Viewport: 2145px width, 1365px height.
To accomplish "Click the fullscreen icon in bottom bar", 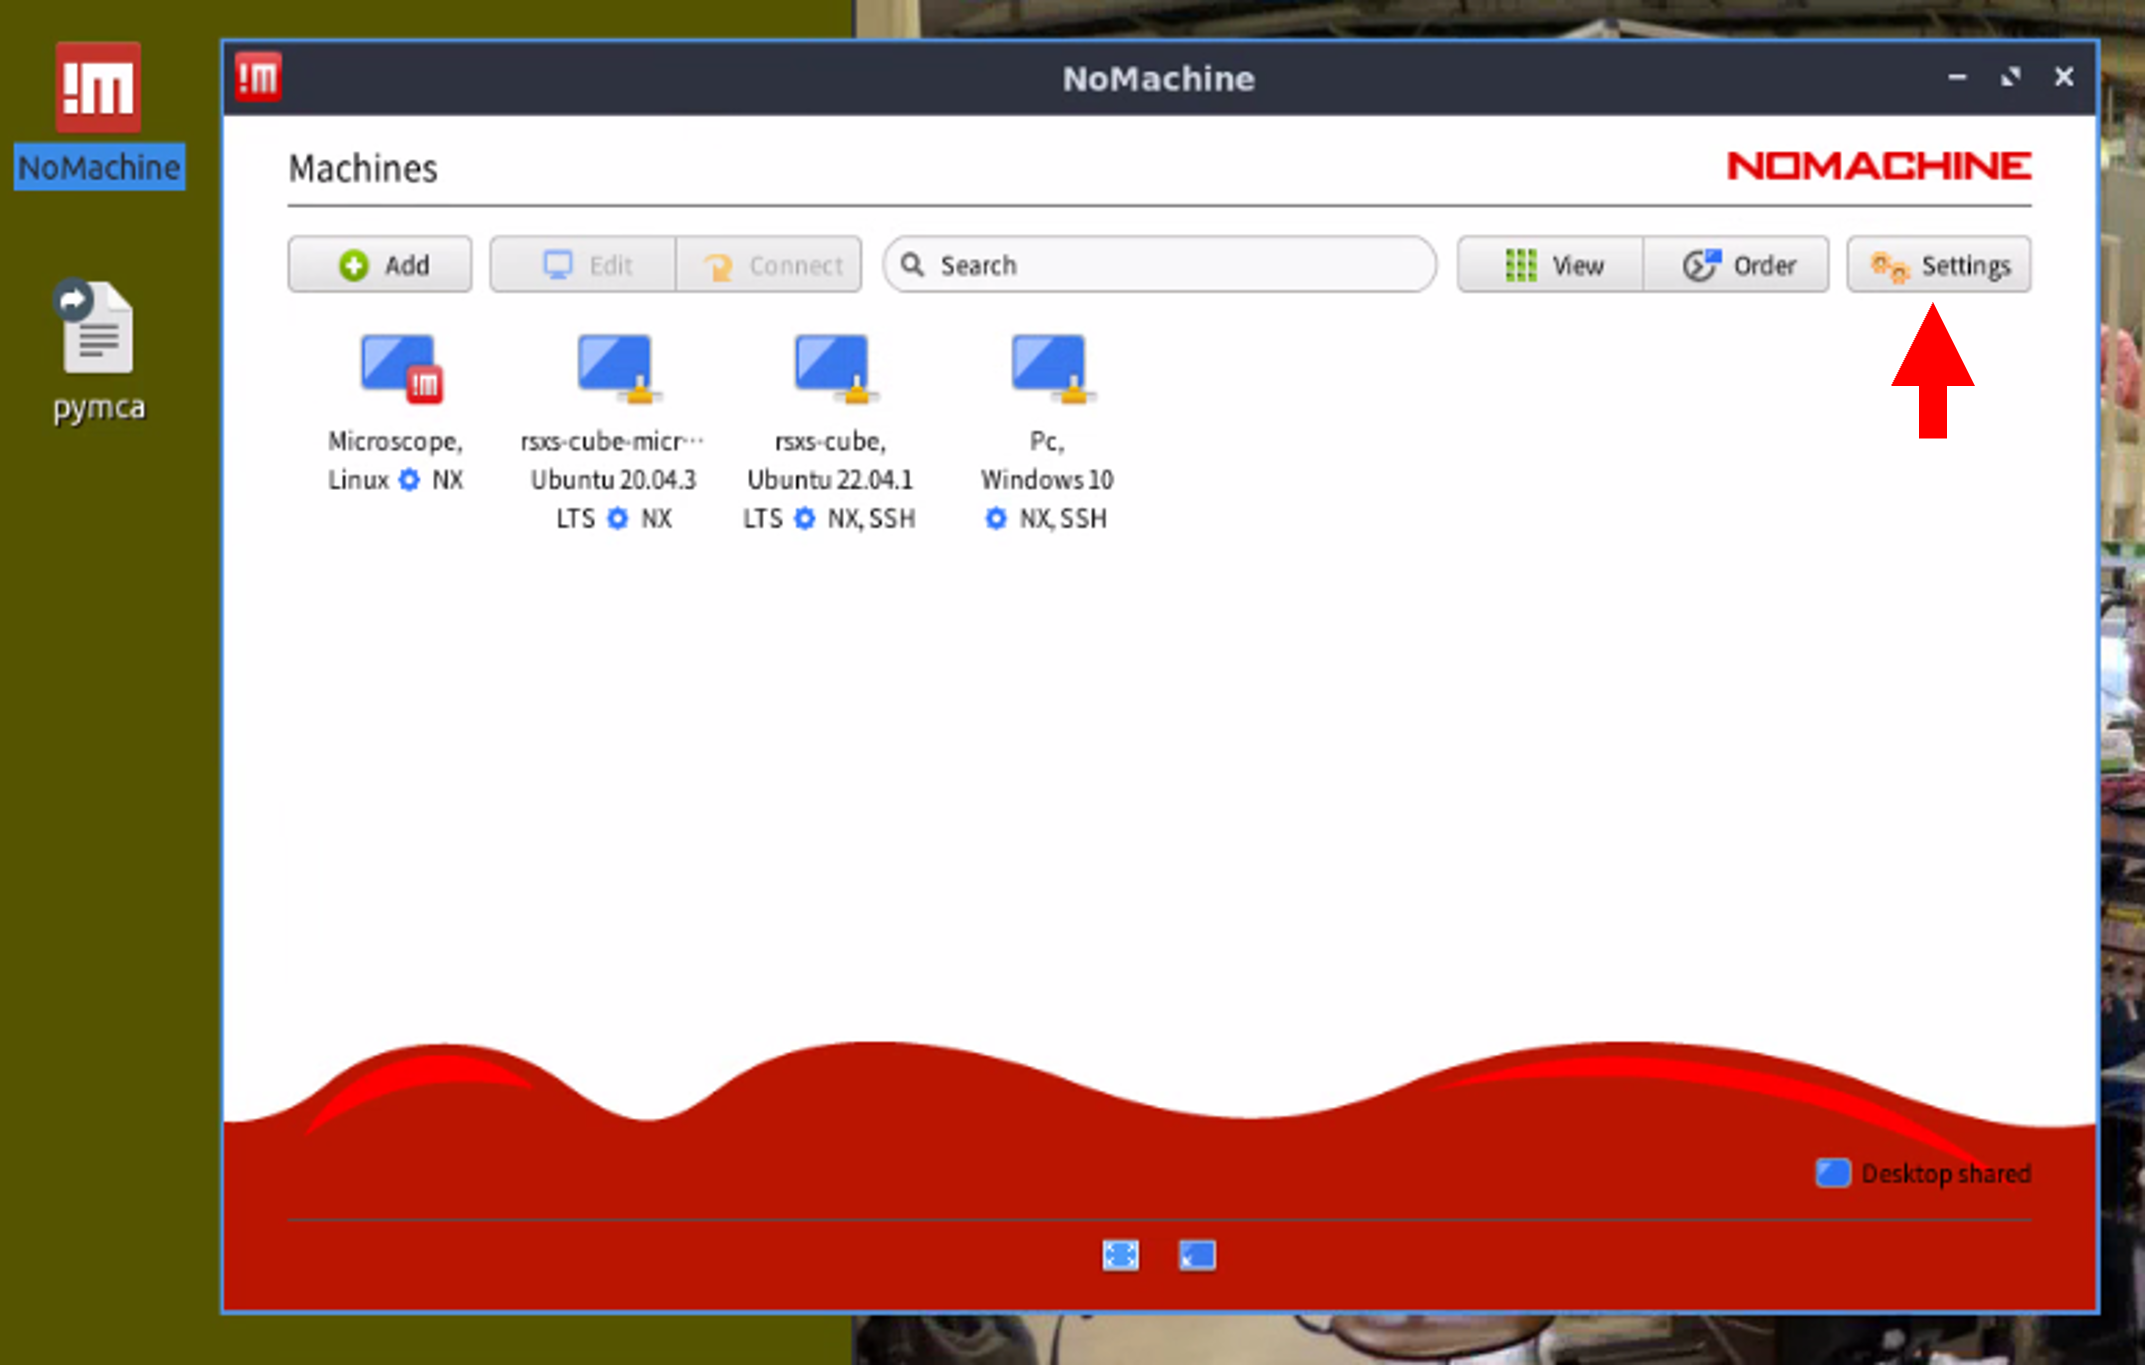I will click(1120, 1255).
